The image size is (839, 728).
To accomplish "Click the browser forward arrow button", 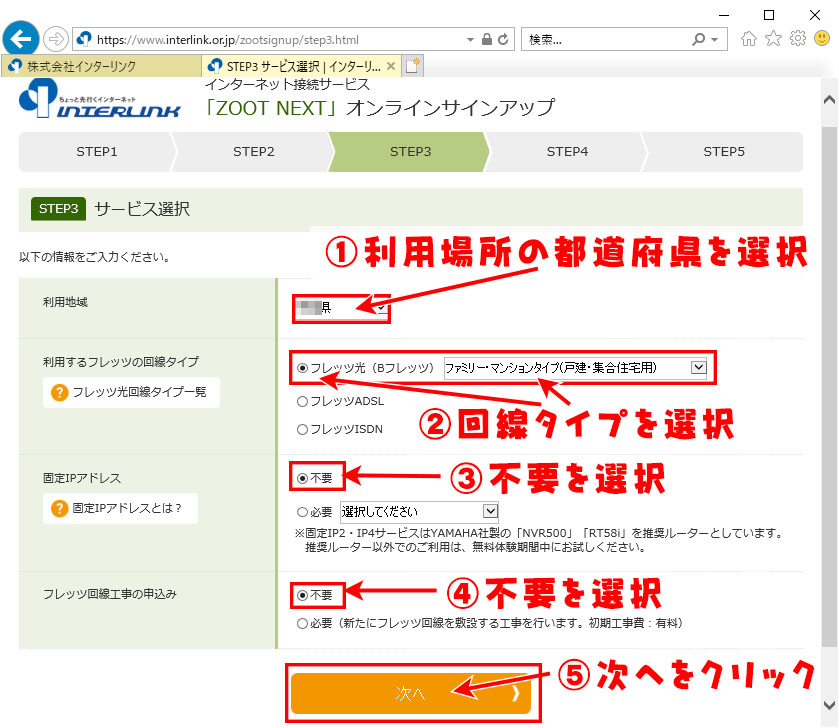I will pos(56,39).
